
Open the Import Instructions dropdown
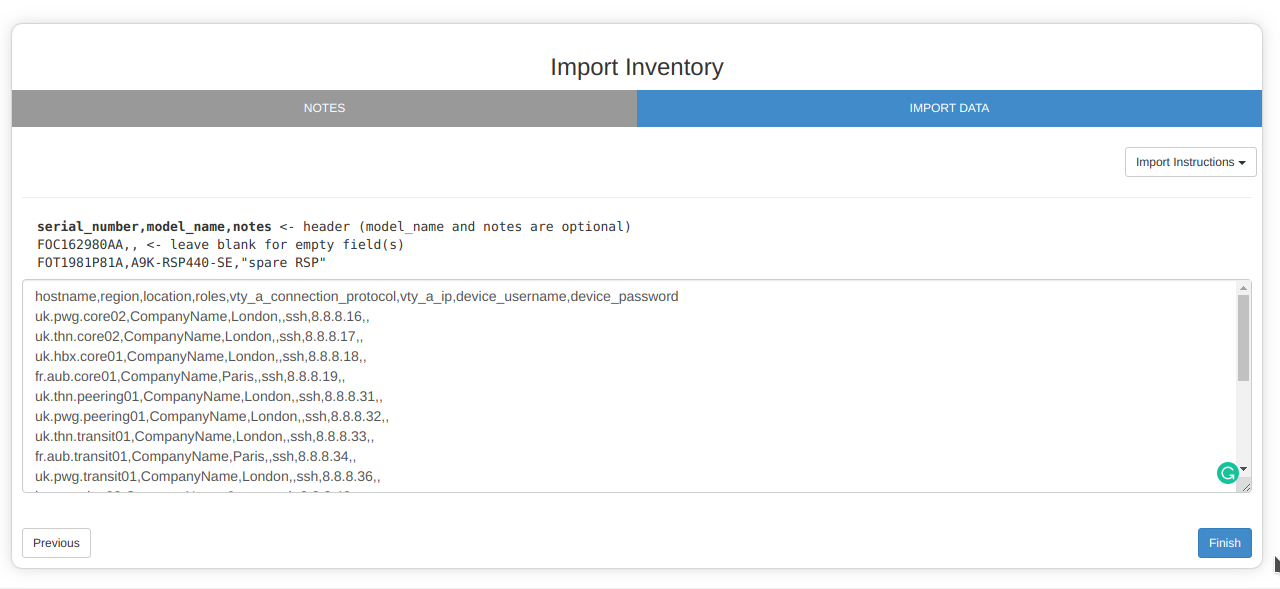[1190, 162]
